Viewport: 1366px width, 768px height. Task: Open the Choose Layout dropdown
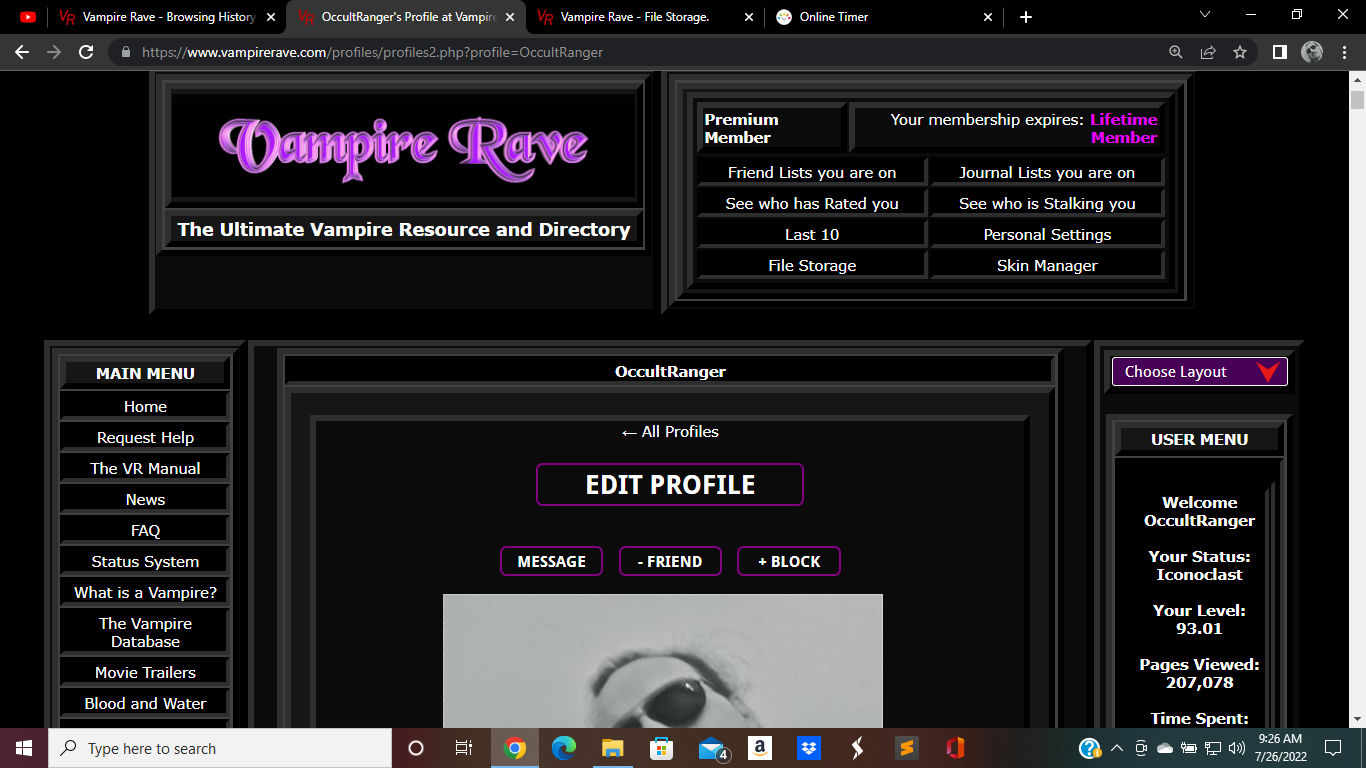(1200, 371)
